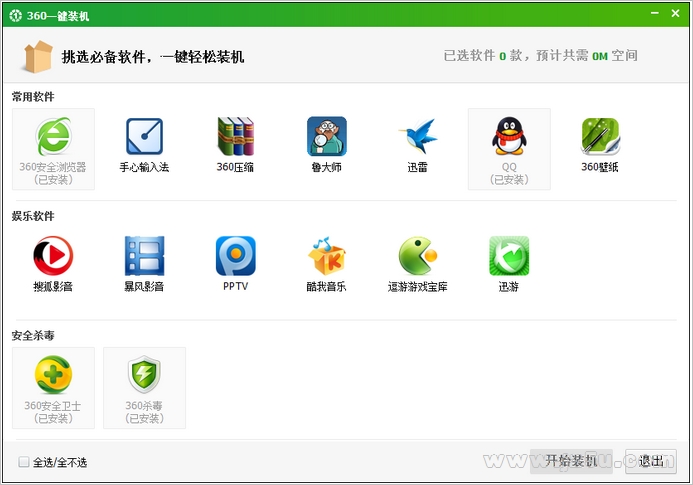
Task: Click the 360安全卫士 yellow plus icon
Action: tap(53, 375)
